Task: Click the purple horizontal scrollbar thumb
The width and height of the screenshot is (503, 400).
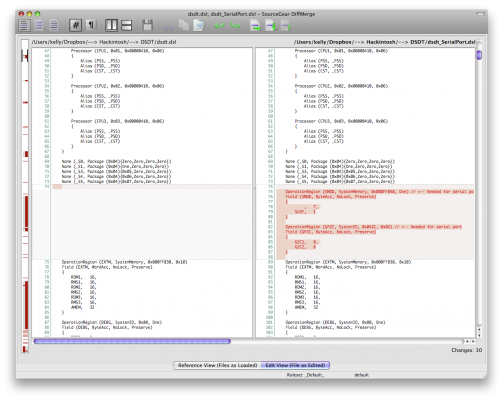Action: 132,341
